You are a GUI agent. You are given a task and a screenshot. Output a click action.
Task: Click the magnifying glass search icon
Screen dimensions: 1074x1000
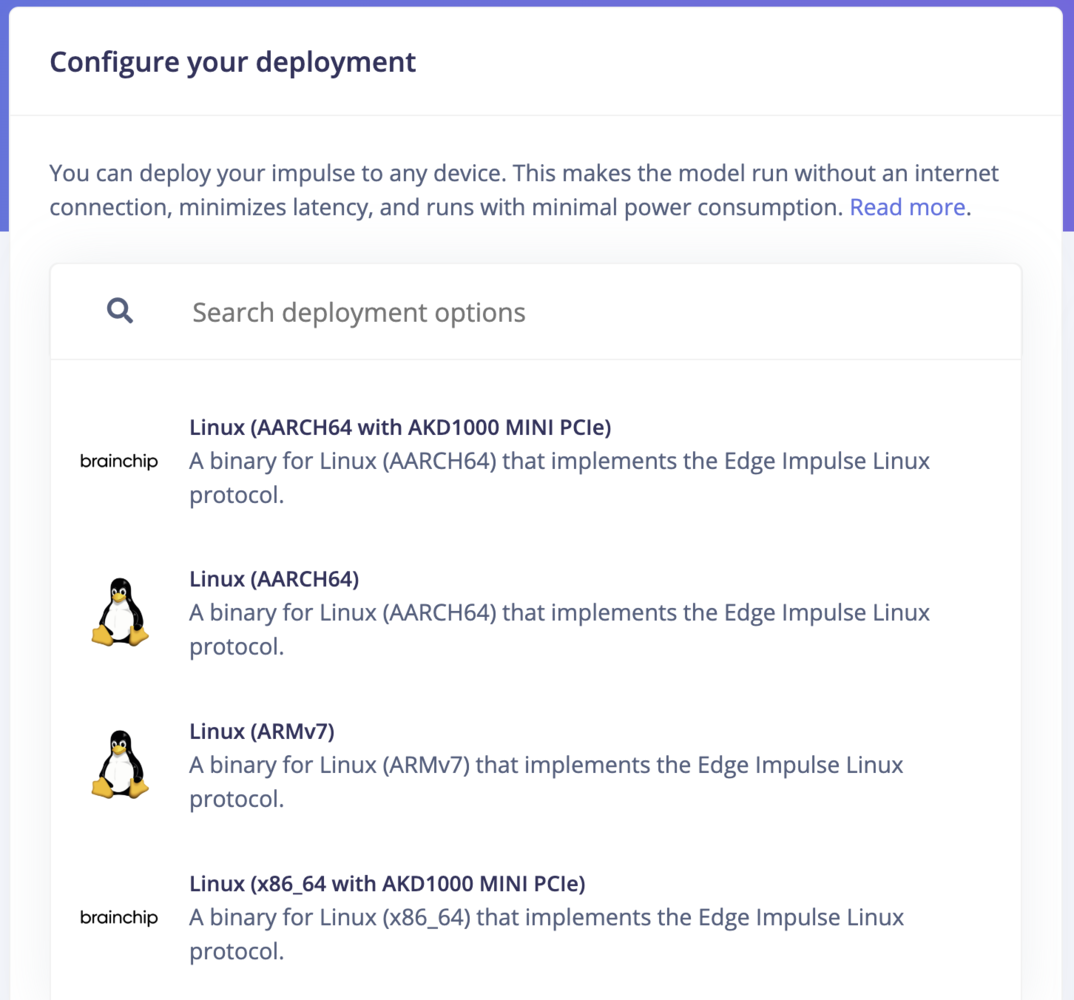click(x=120, y=311)
